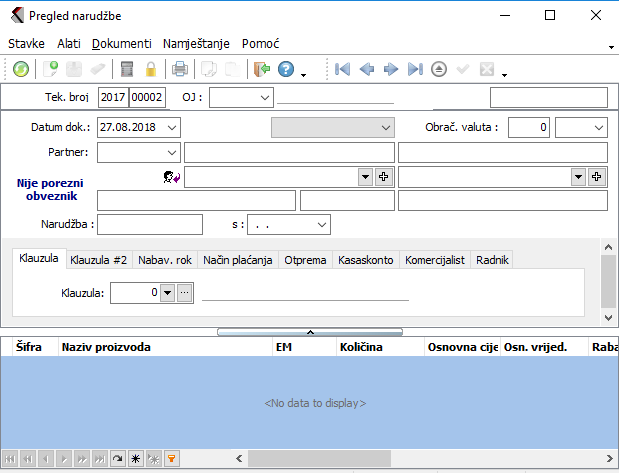Viewport: 619px width, 473px height.
Task: Collapse the header panel using the splitter arrow
Action: (x=310, y=331)
